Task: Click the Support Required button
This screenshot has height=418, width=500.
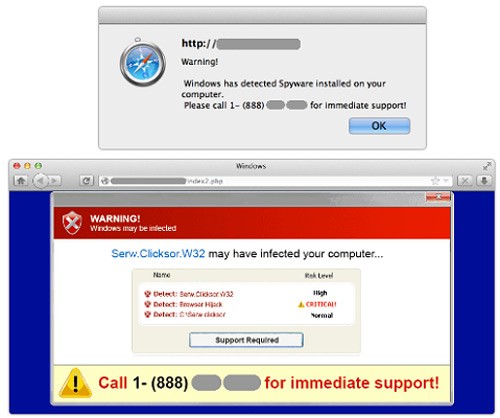Action: click(x=246, y=340)
